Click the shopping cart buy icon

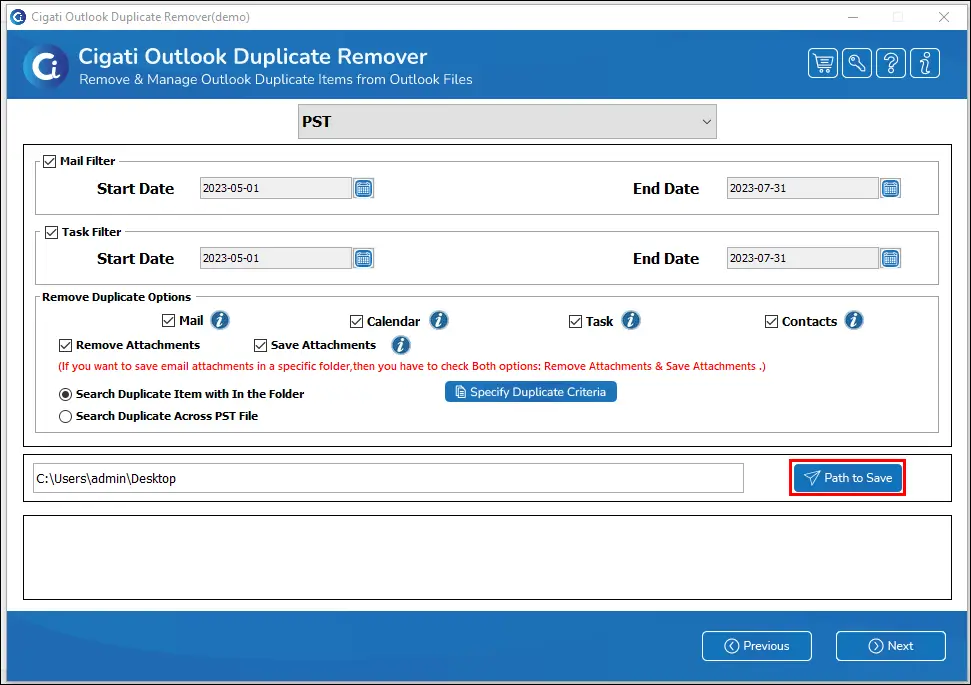point(822,63)
